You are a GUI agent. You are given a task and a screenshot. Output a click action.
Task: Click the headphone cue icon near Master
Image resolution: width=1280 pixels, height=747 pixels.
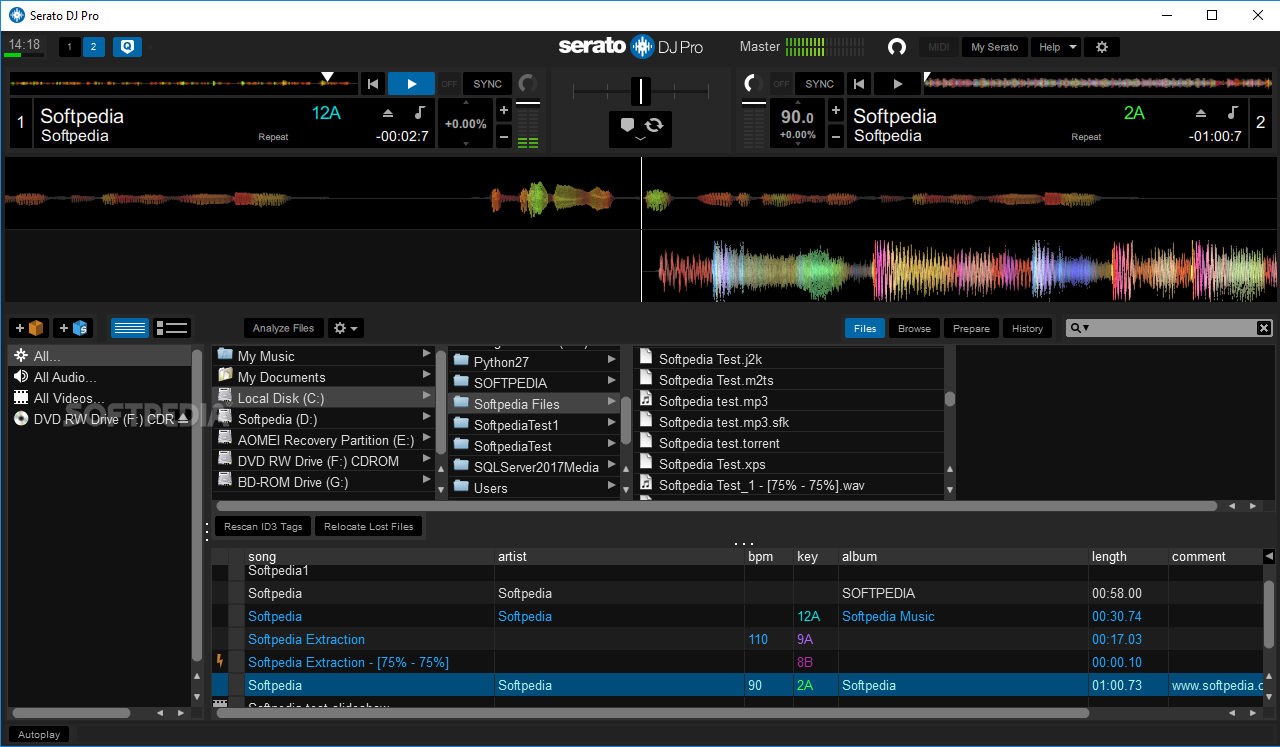point(897,47)
